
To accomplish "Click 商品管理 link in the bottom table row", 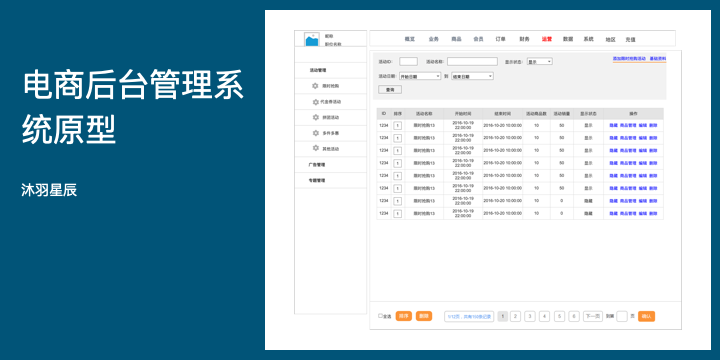I will point(628,214).
